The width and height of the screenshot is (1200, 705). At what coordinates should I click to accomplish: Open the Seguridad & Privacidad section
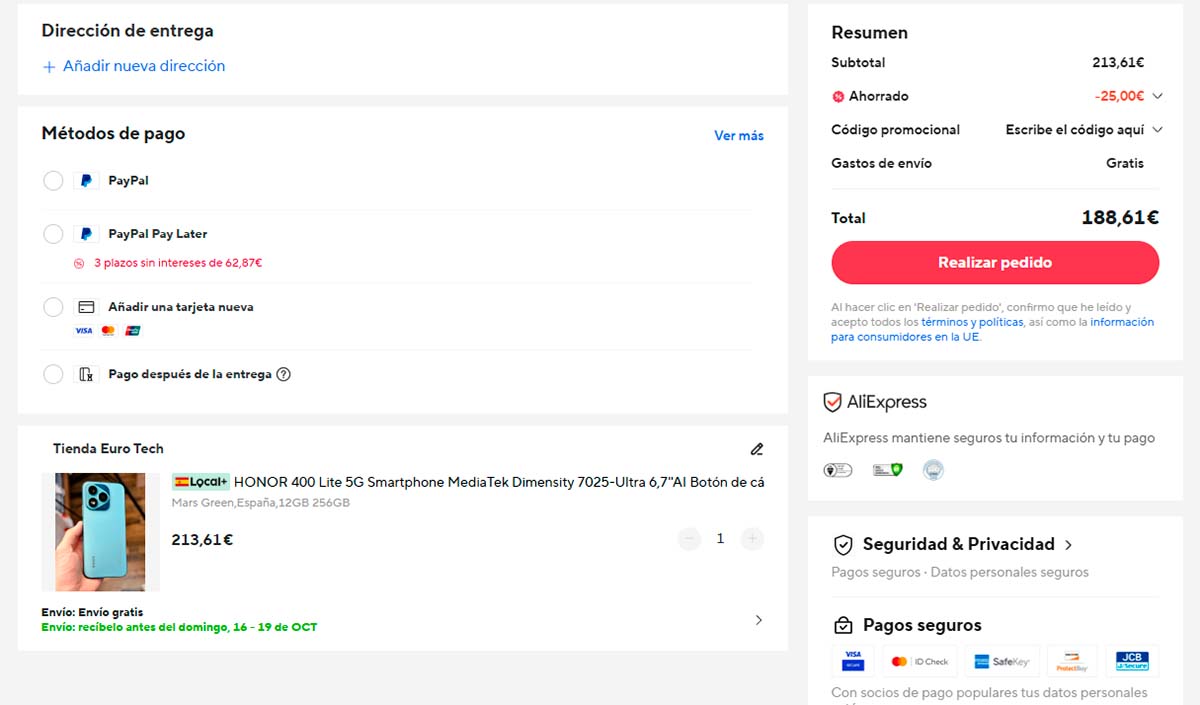pos(954,544)
